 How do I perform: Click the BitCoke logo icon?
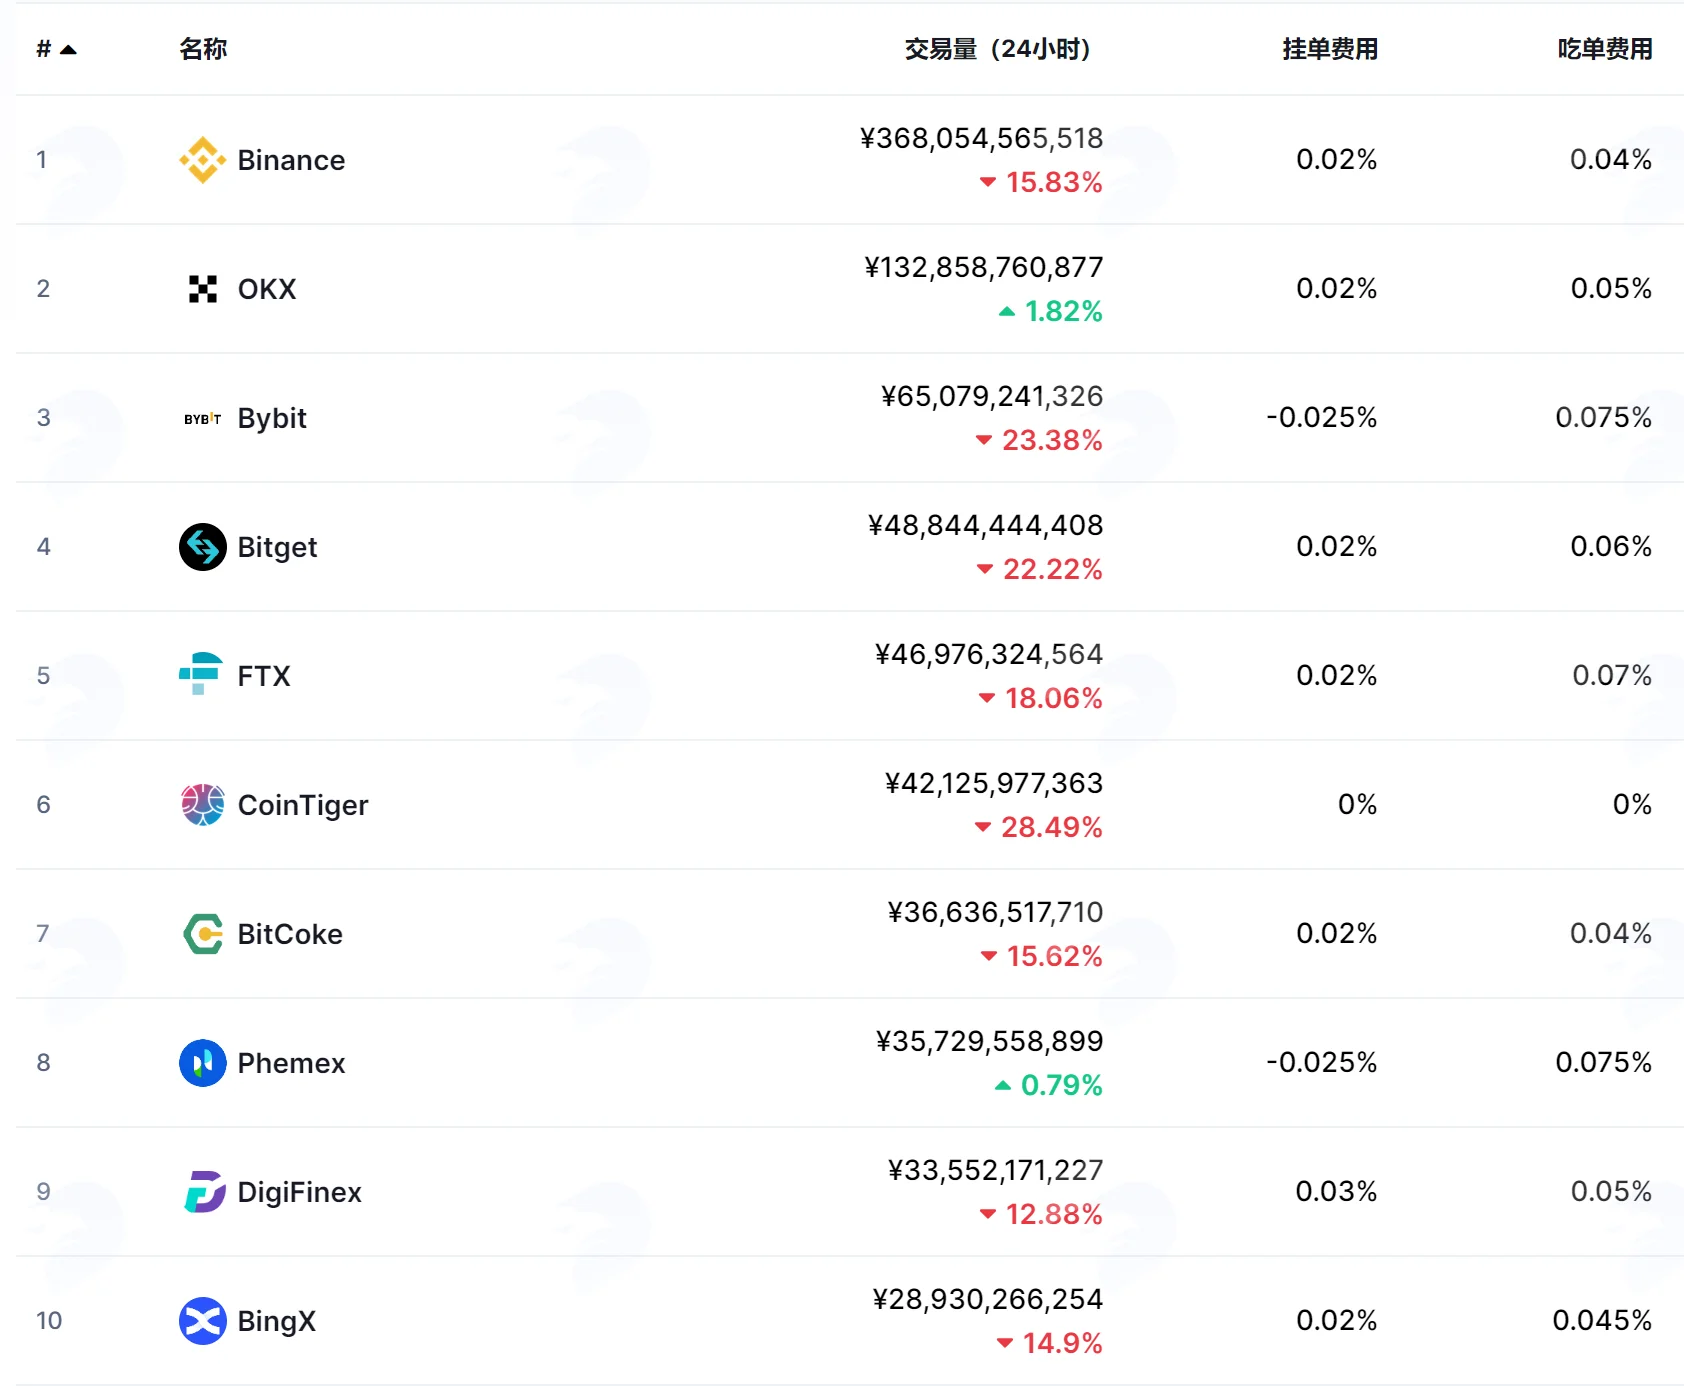[204, 934]
